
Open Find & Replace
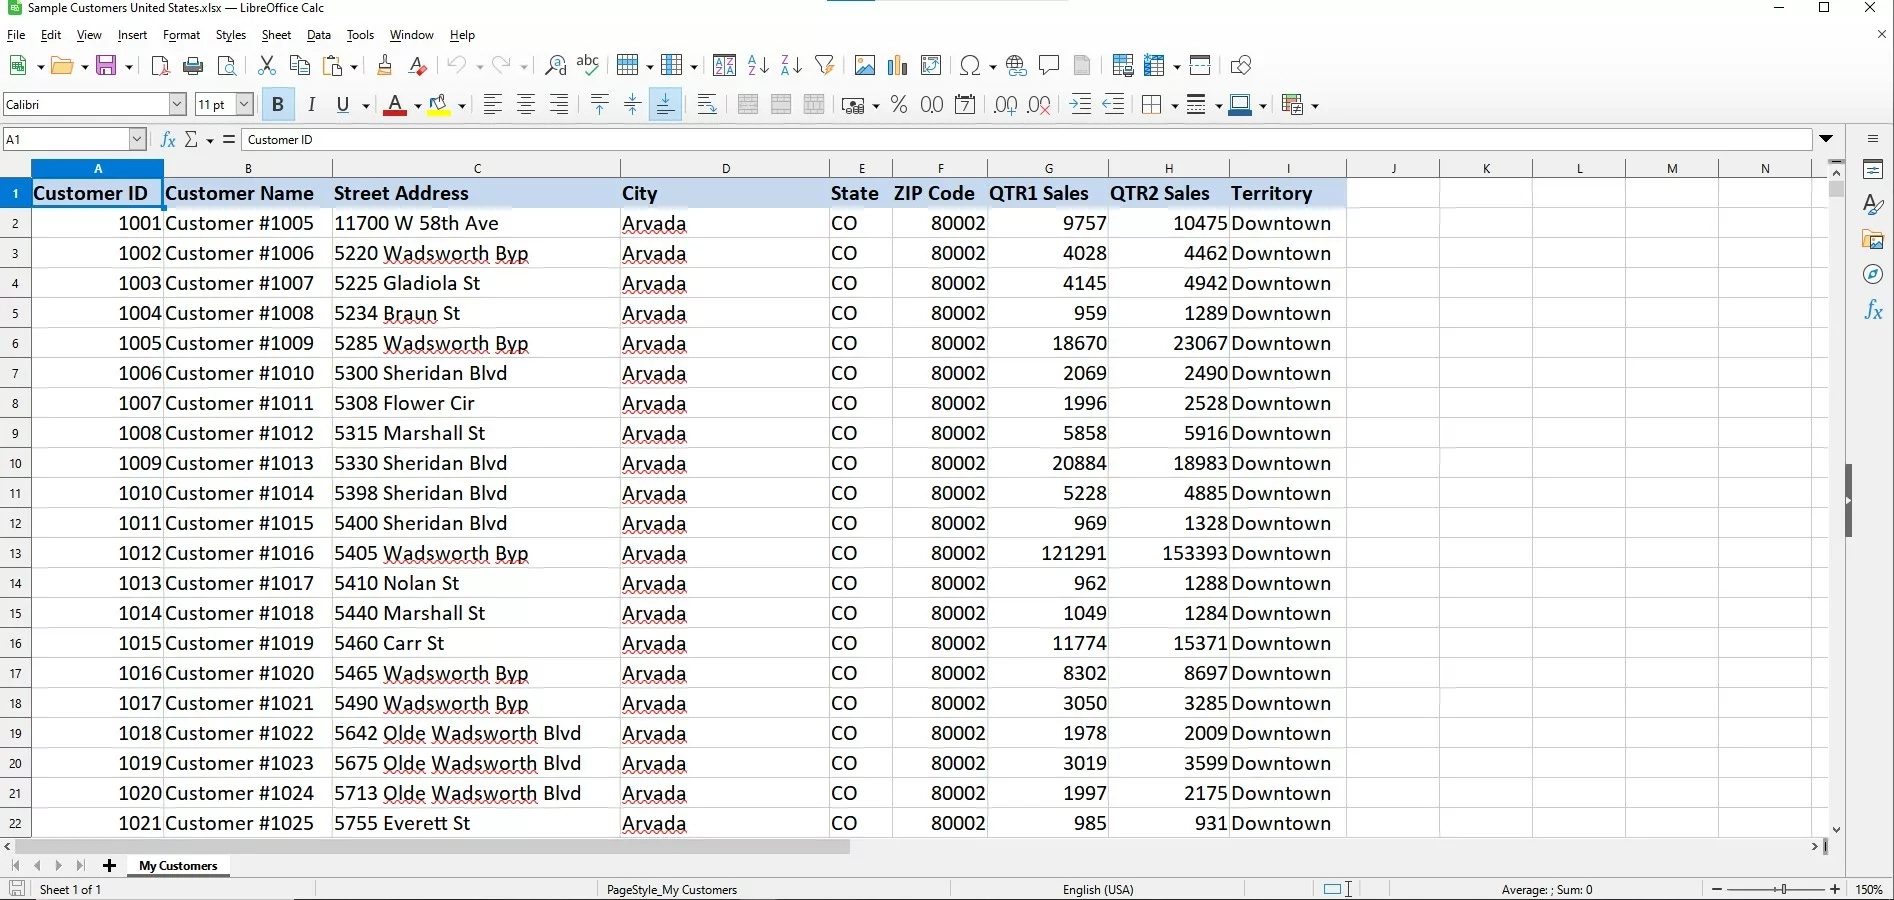pyautogui.click(x=555, y=66)
